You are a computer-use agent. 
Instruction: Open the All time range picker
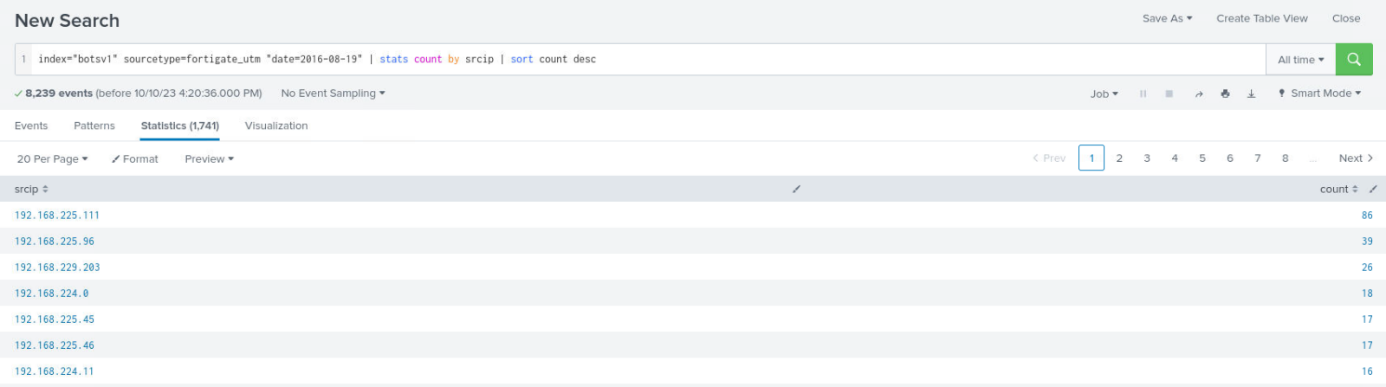[1301, 60]
